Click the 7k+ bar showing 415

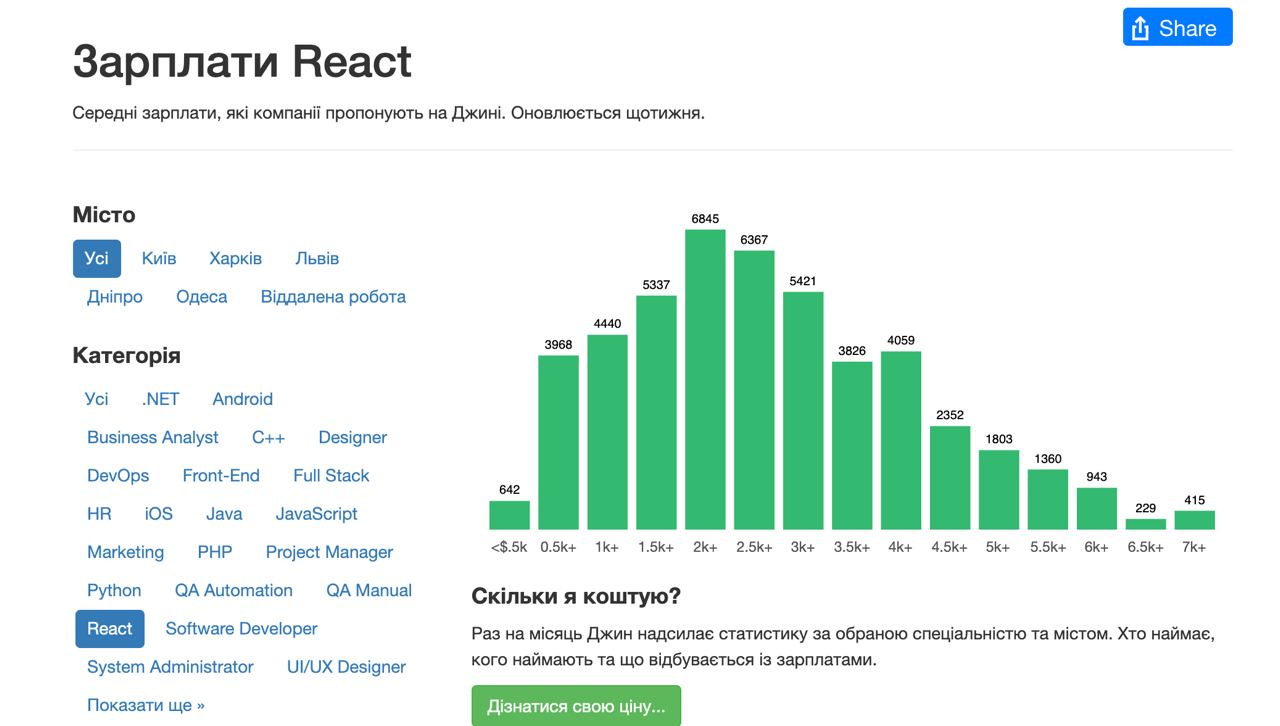[1195, 520]
